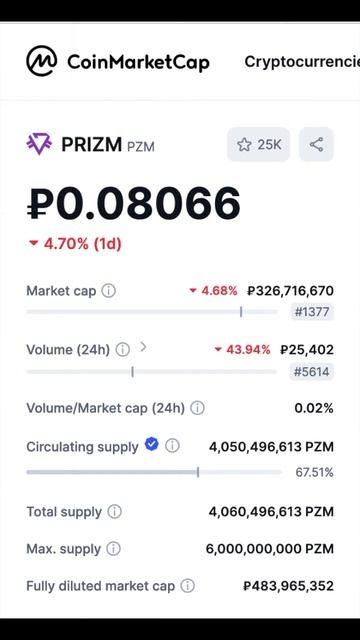The height and width of the screenshot is (640, 360).
Task: Click the Volume (24h) info icon
Action: point(122,350)
